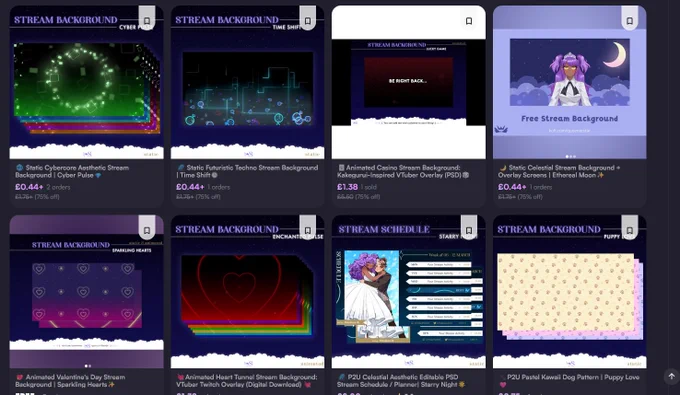Screen dimensions: 680x395
Task: Open 'Animated Heart Tunnel Stream Background' title
Action: point(247,381)
